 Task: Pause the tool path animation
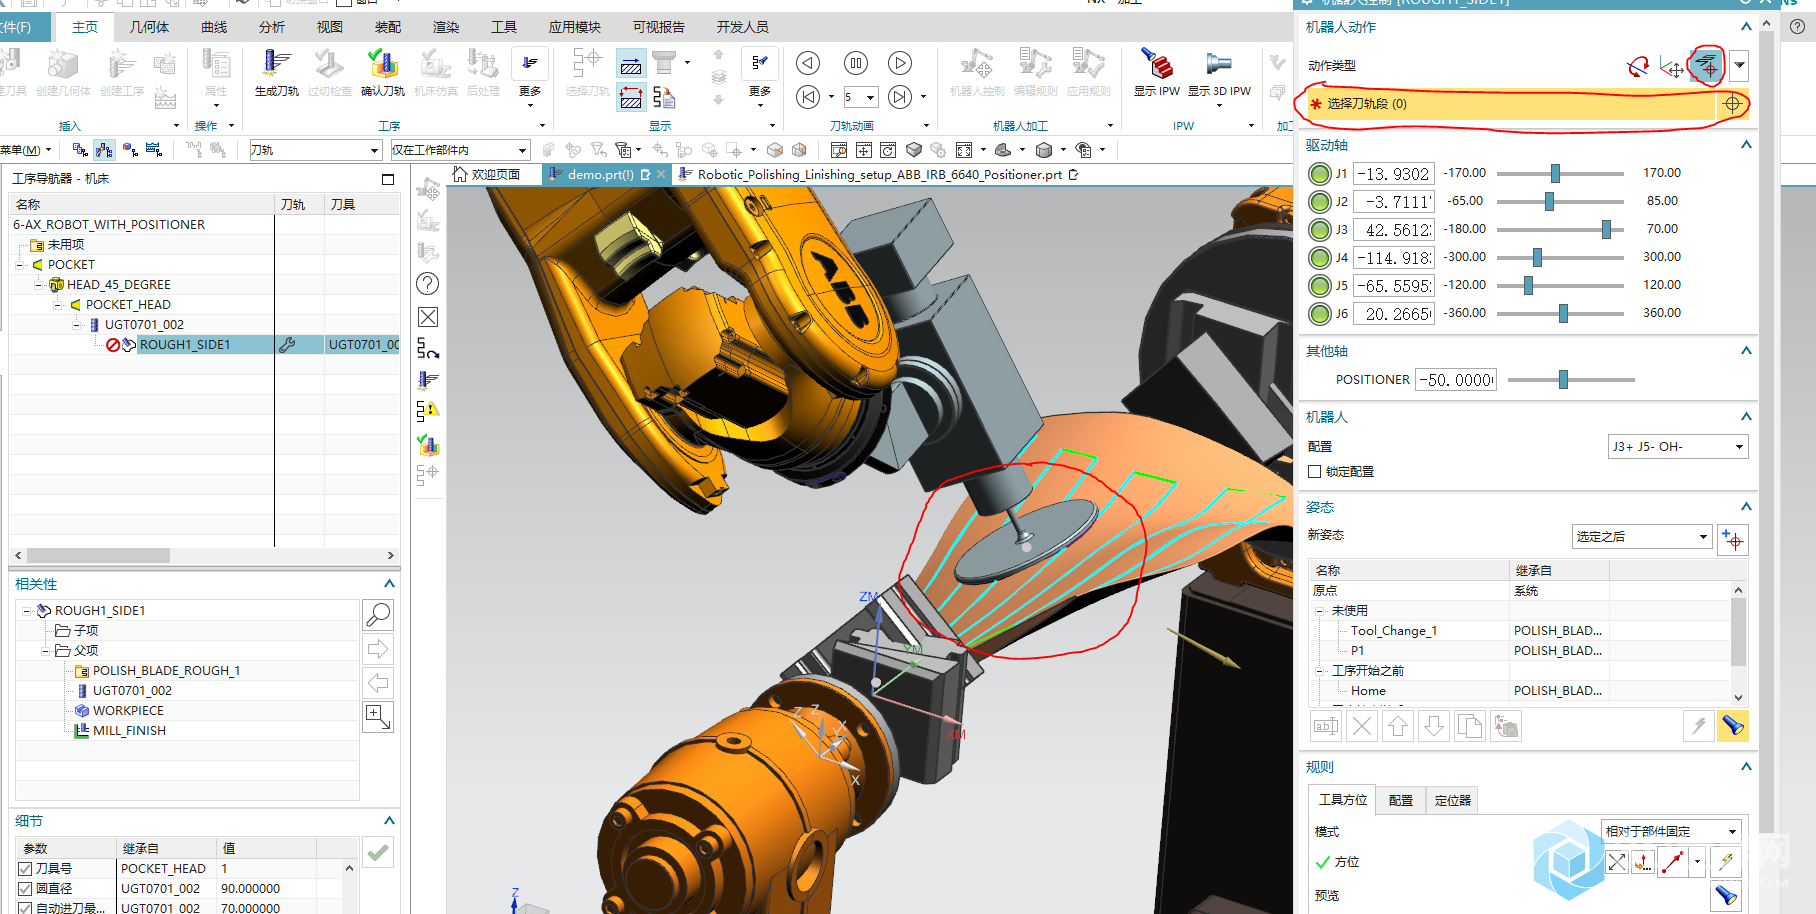click(x=856, y=63)
